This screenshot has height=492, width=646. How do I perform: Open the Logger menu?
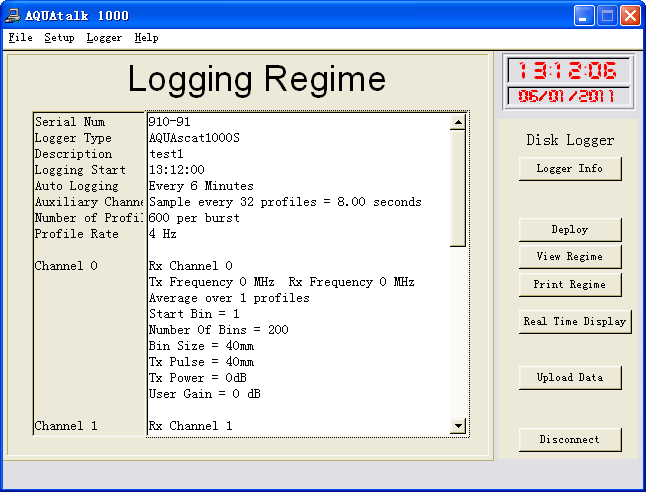pos(104,38)
